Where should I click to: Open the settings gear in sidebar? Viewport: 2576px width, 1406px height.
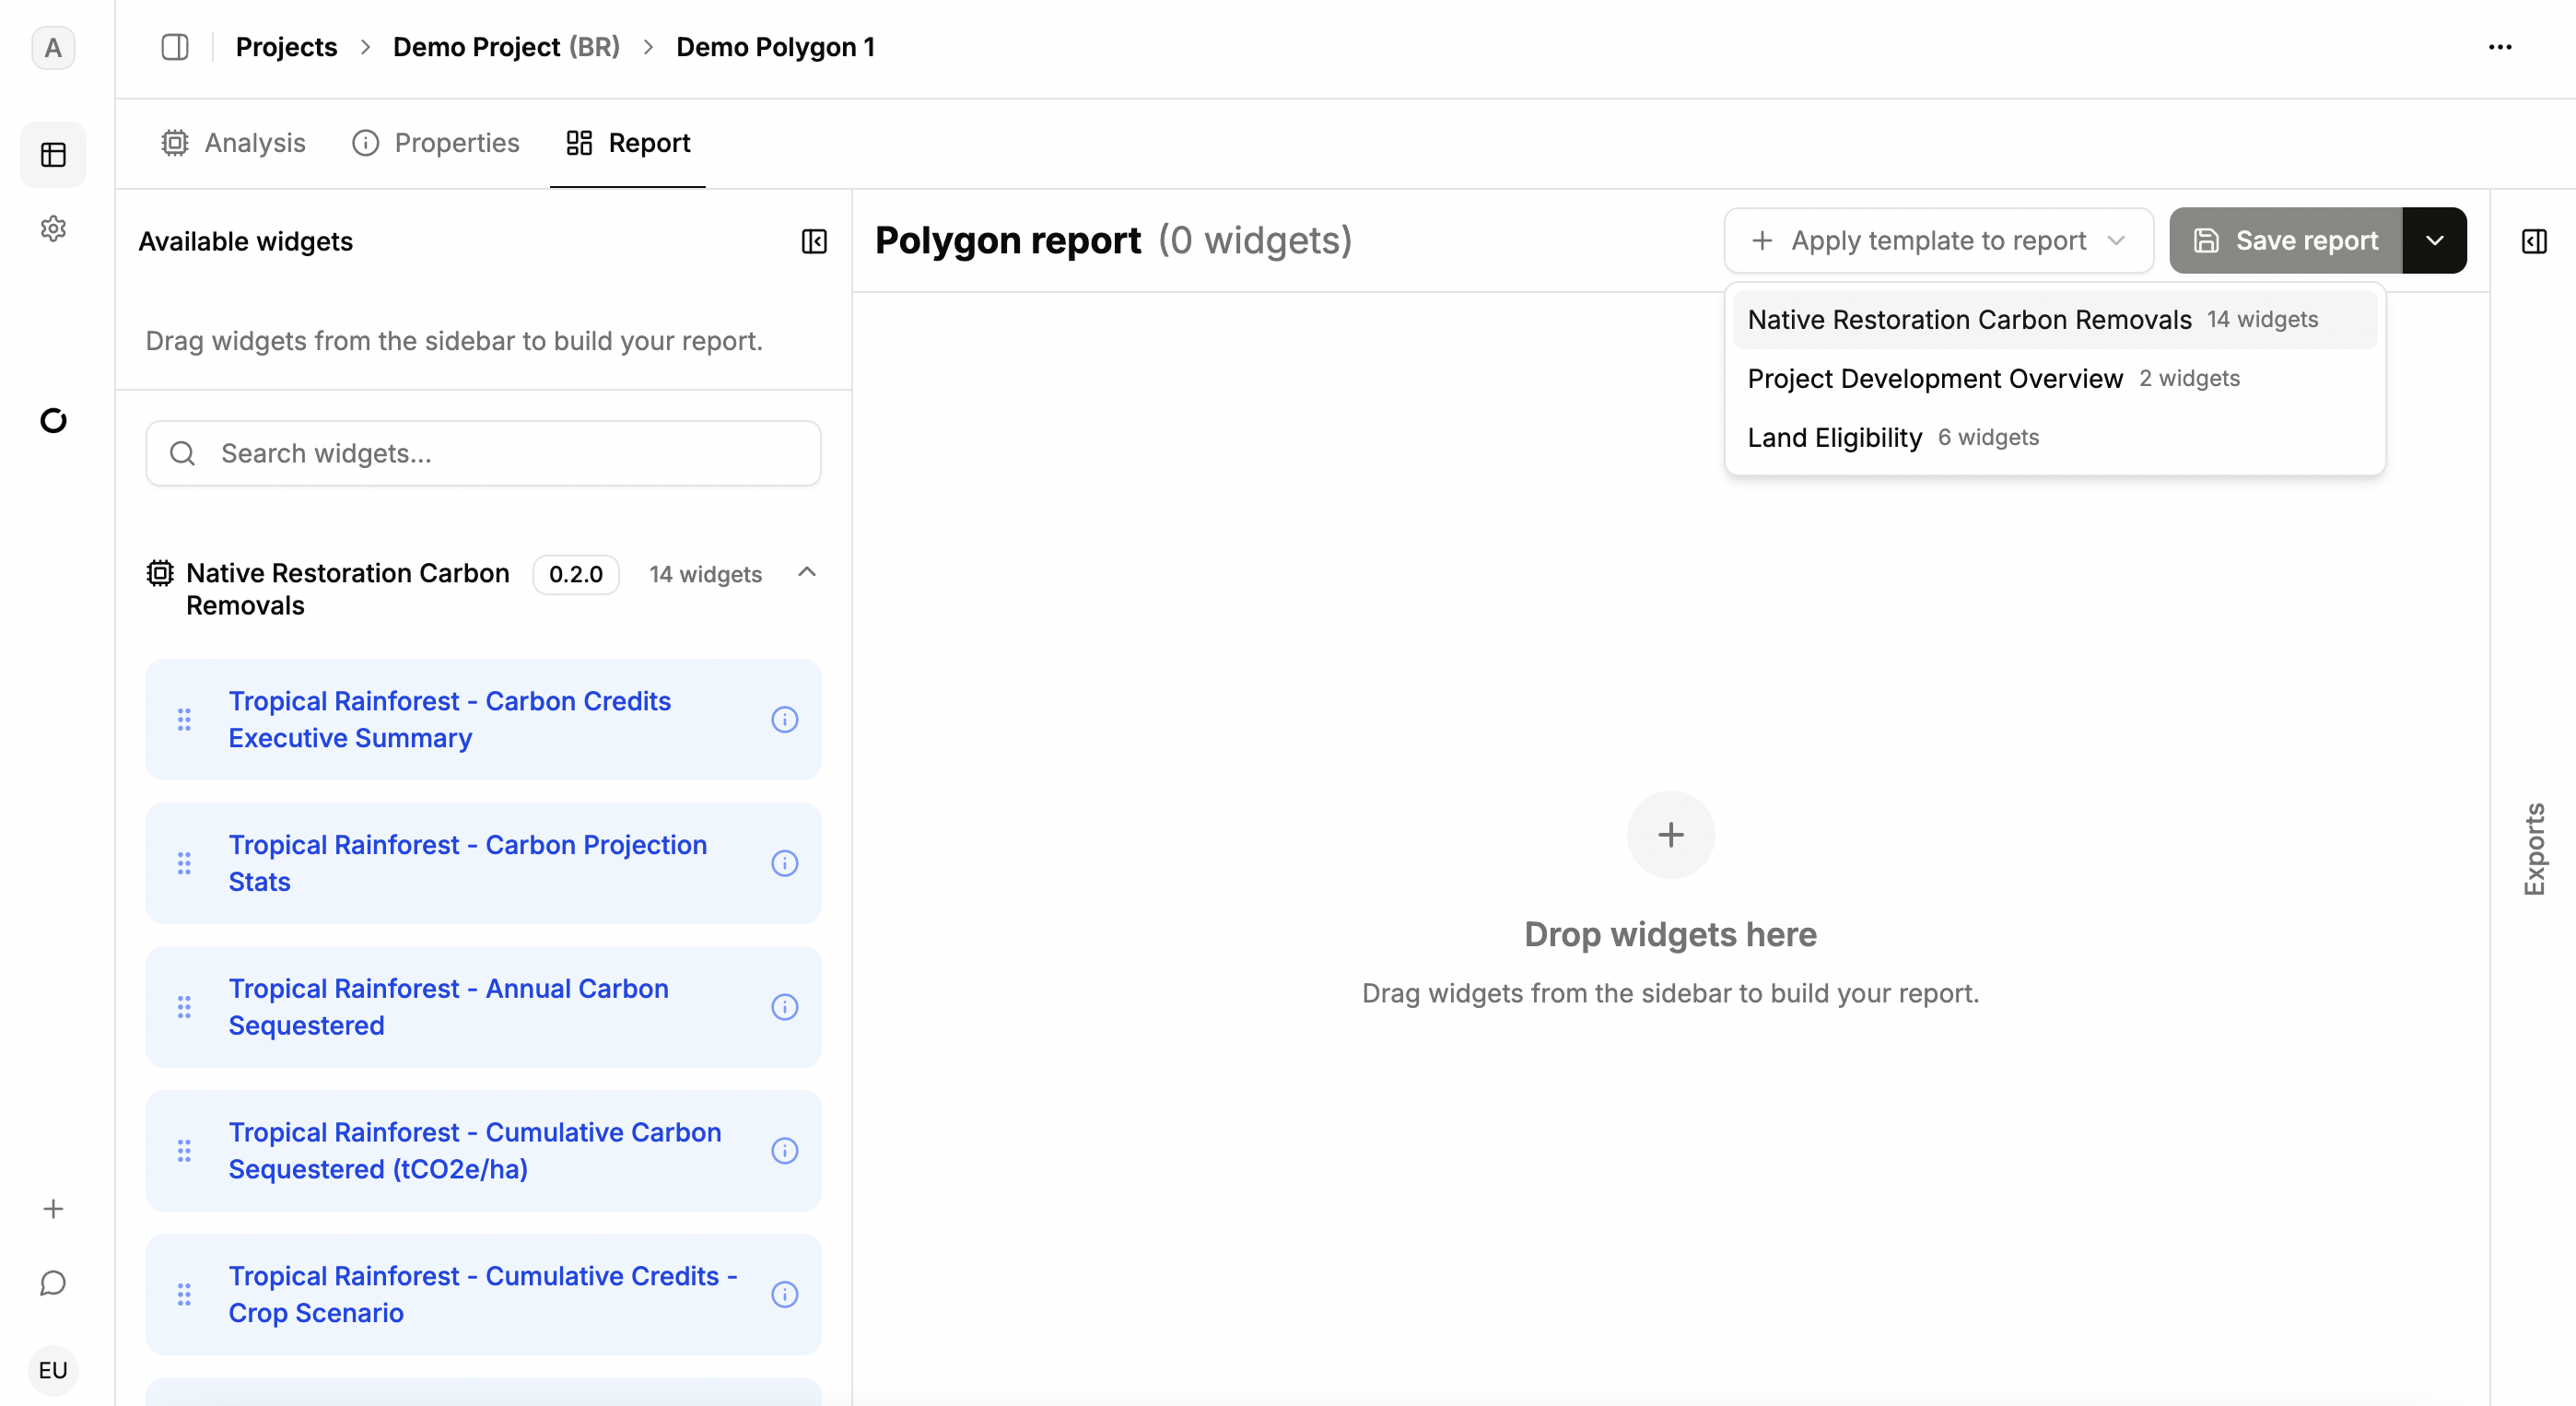tap(53, 229)
